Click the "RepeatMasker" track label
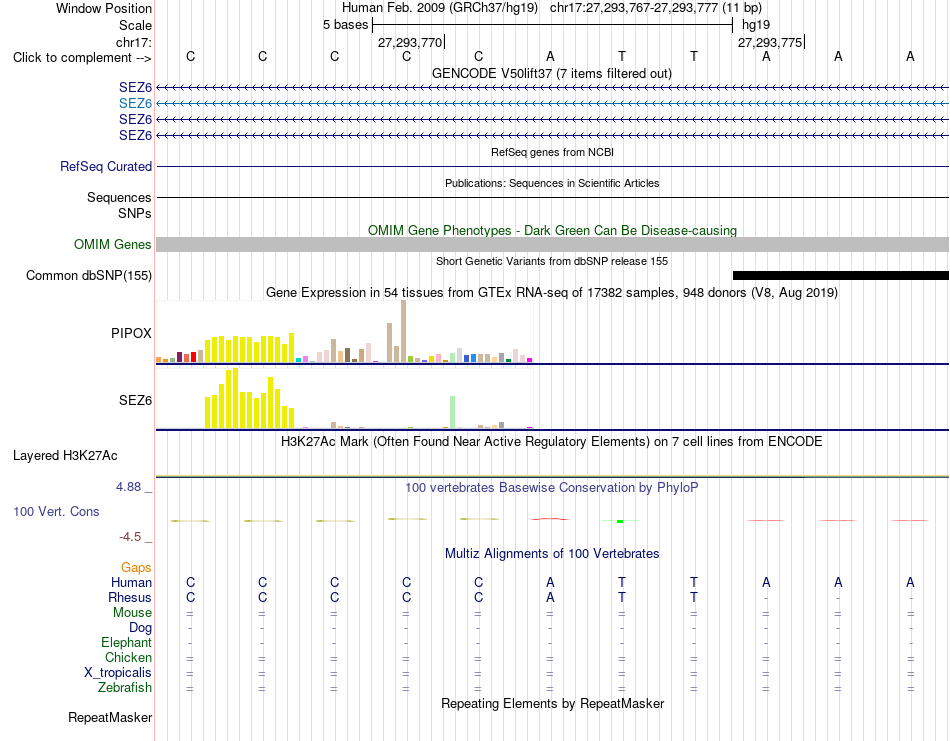Screen dimensions: 950x741 click(110, 718)
